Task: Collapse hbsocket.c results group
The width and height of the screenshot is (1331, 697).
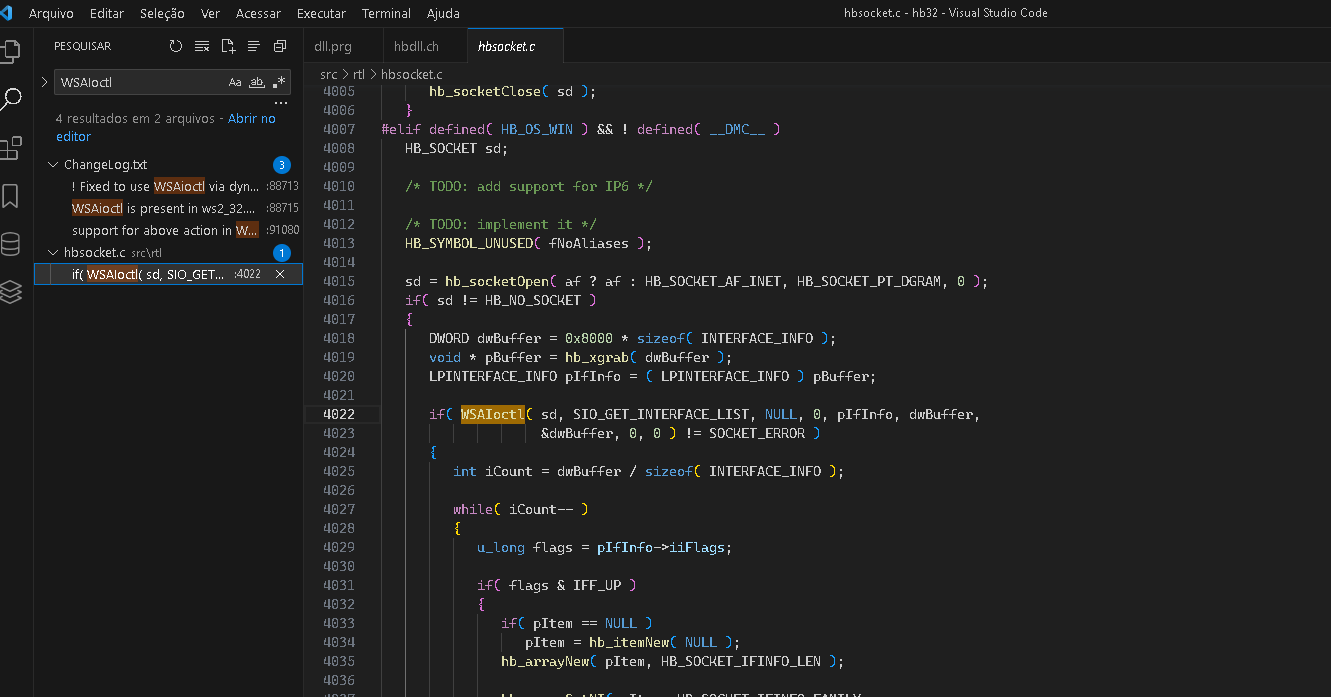Action: [x=53, y=253]
